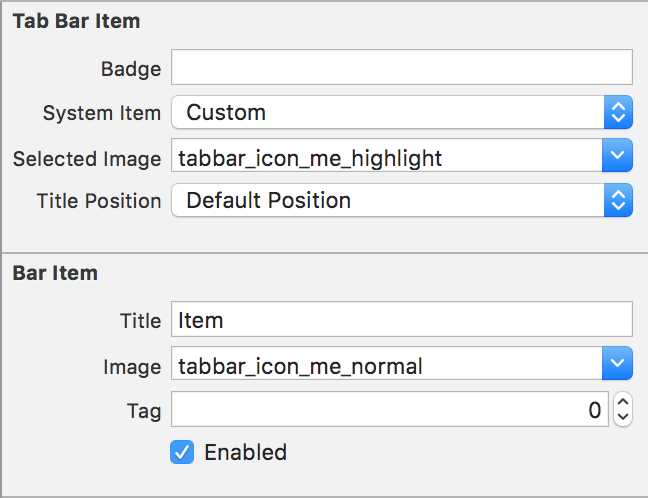
Task: Click the 'Title Position' label
Action: [x=99, y=201]
